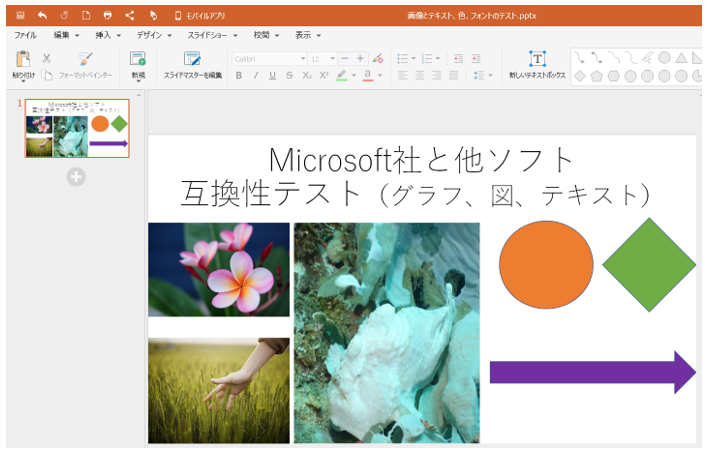Click the Paste (貼り付け) clipboard icon

click(22, 59)
